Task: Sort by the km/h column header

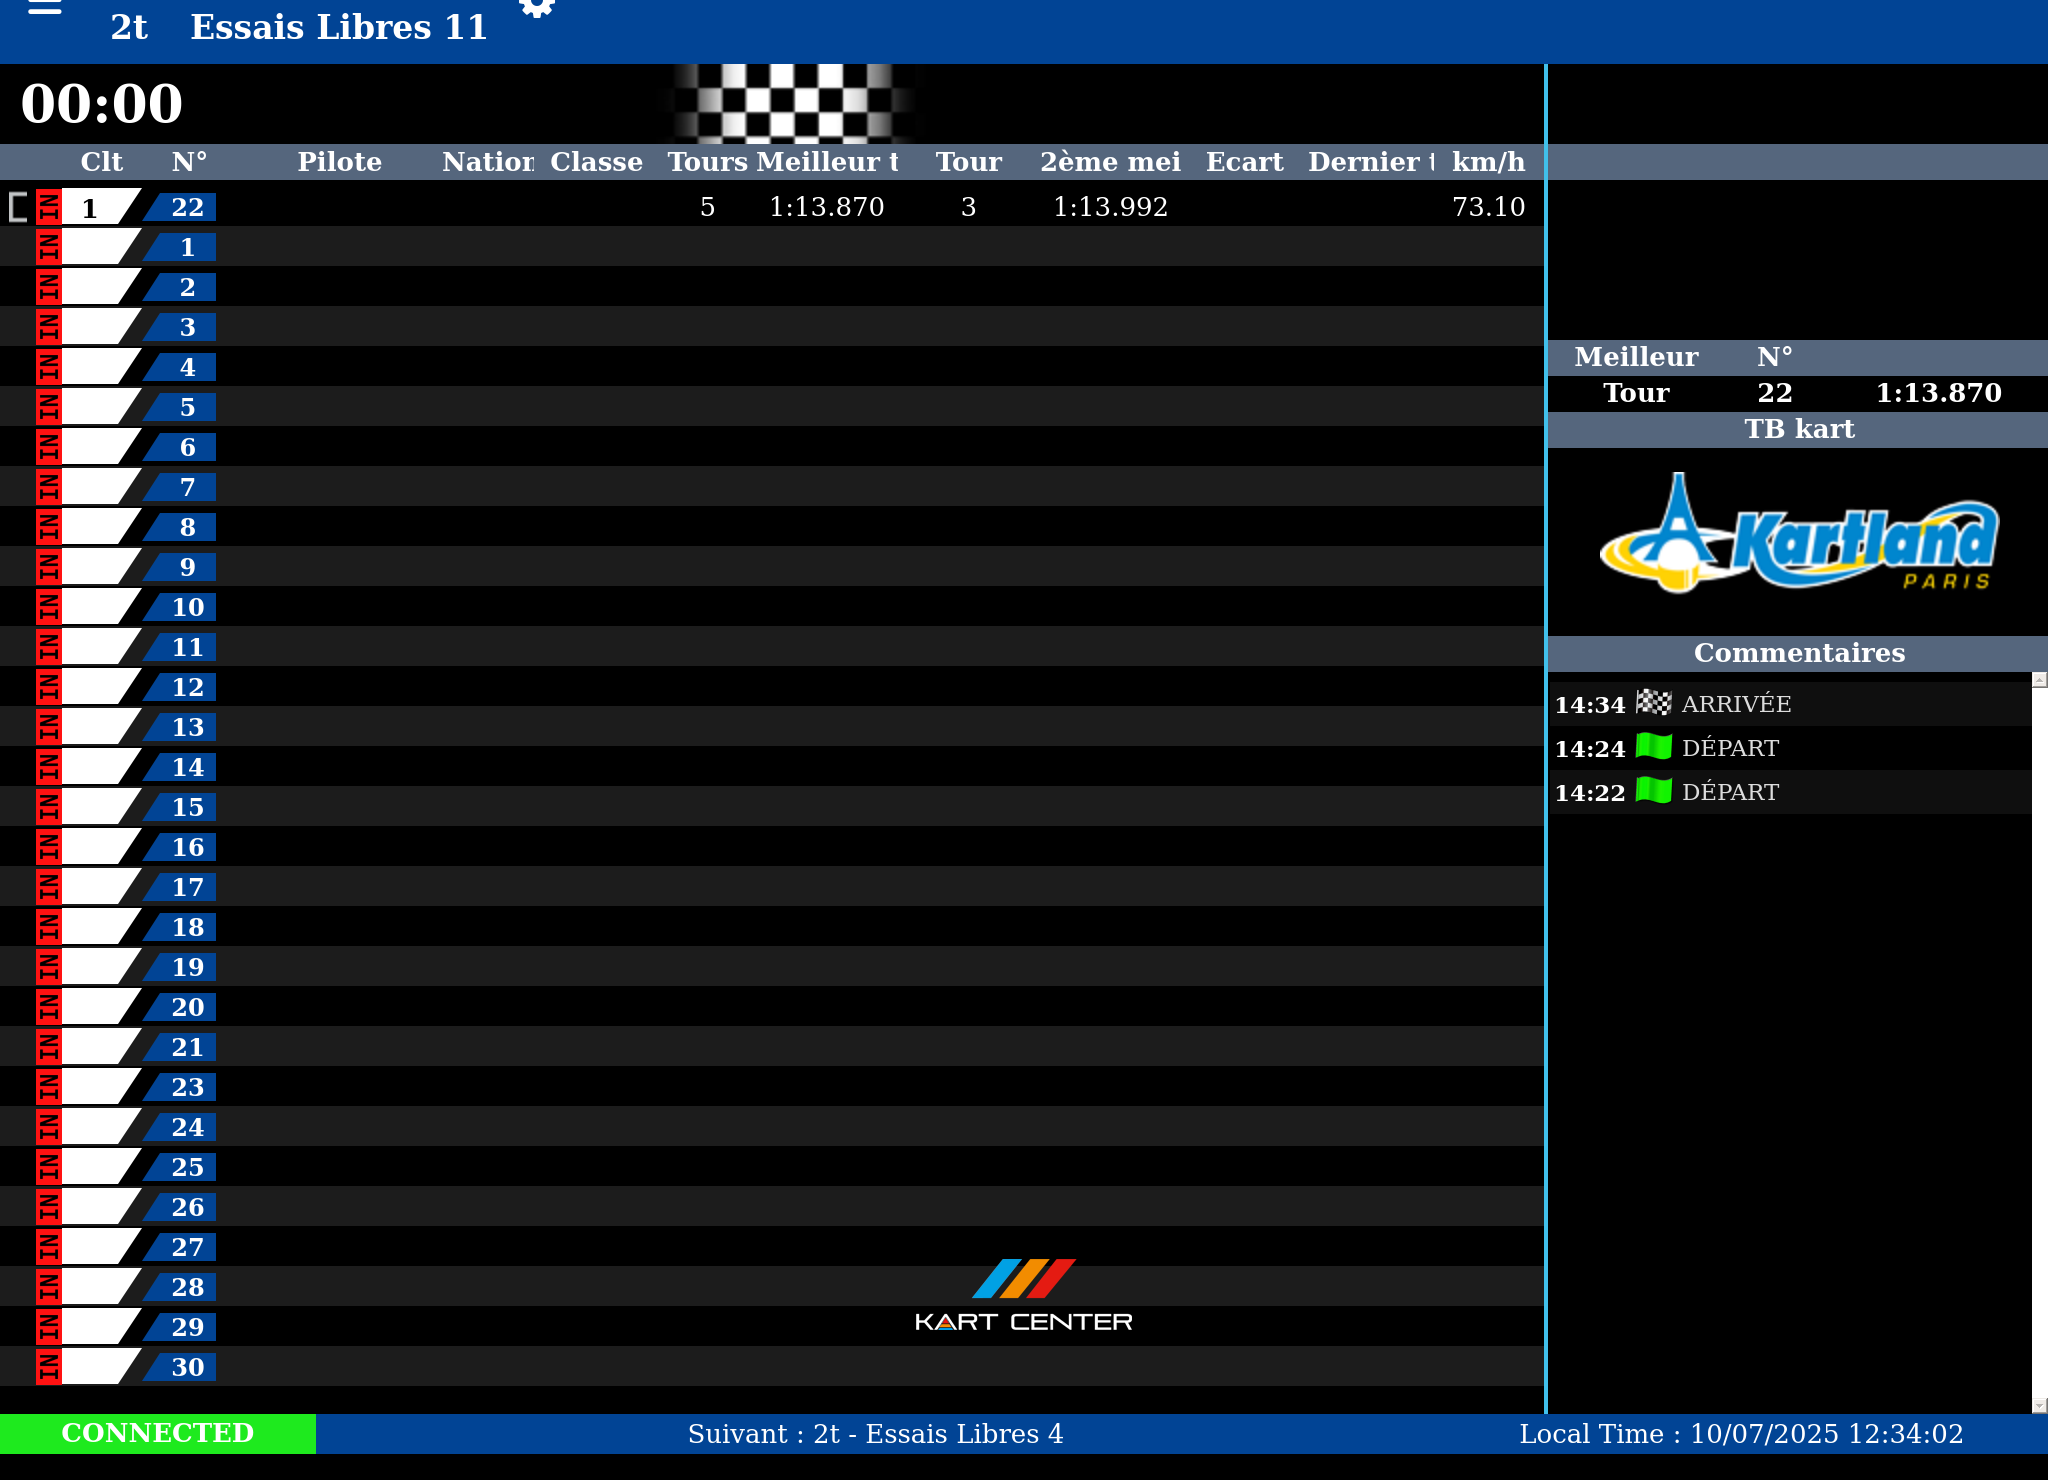Action: coord(1488,162)
